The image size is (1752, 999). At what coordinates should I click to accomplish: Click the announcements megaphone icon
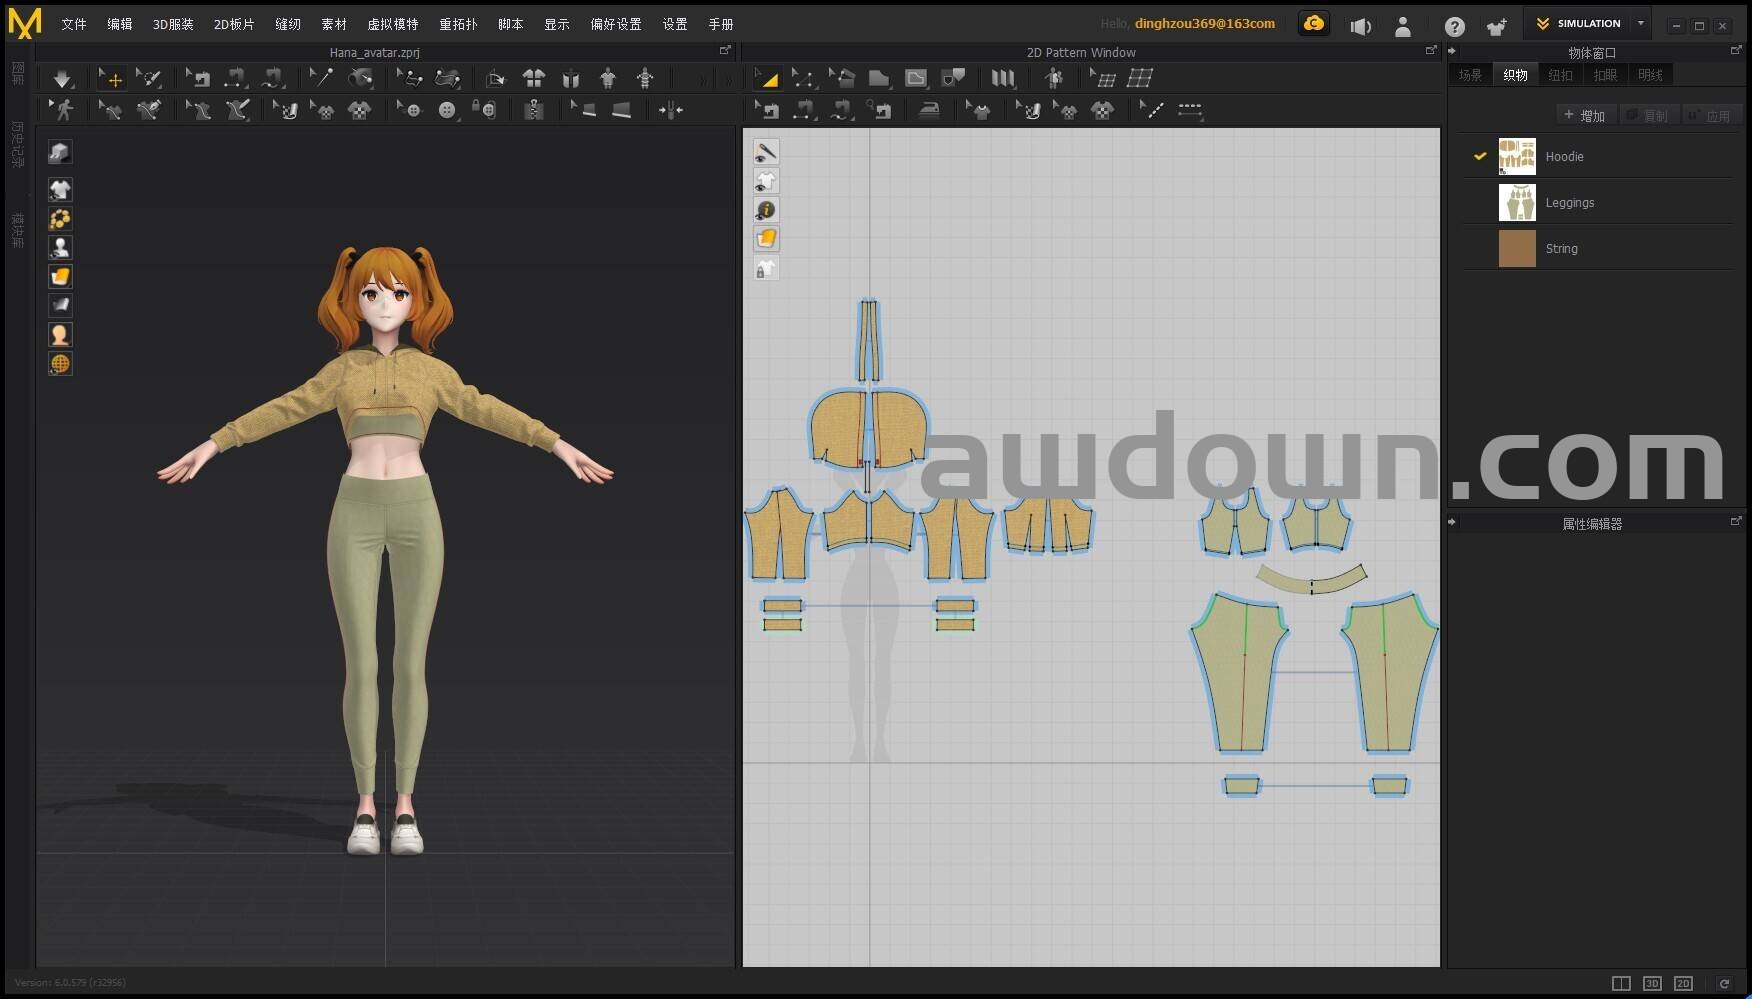tap(1360, 26)
